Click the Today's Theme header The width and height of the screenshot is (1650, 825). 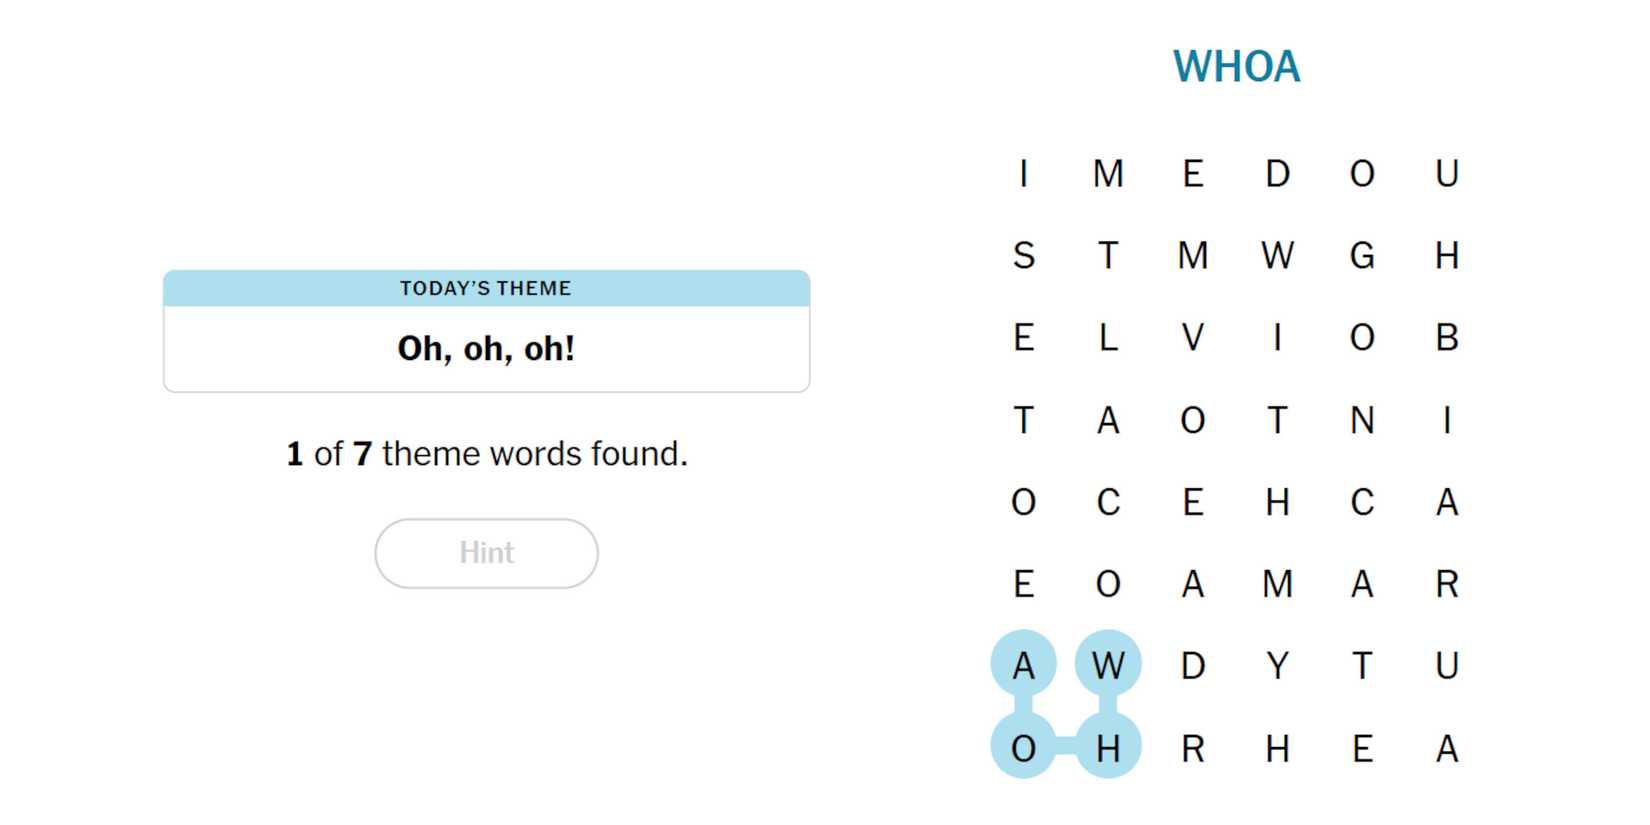coord(486,288)
